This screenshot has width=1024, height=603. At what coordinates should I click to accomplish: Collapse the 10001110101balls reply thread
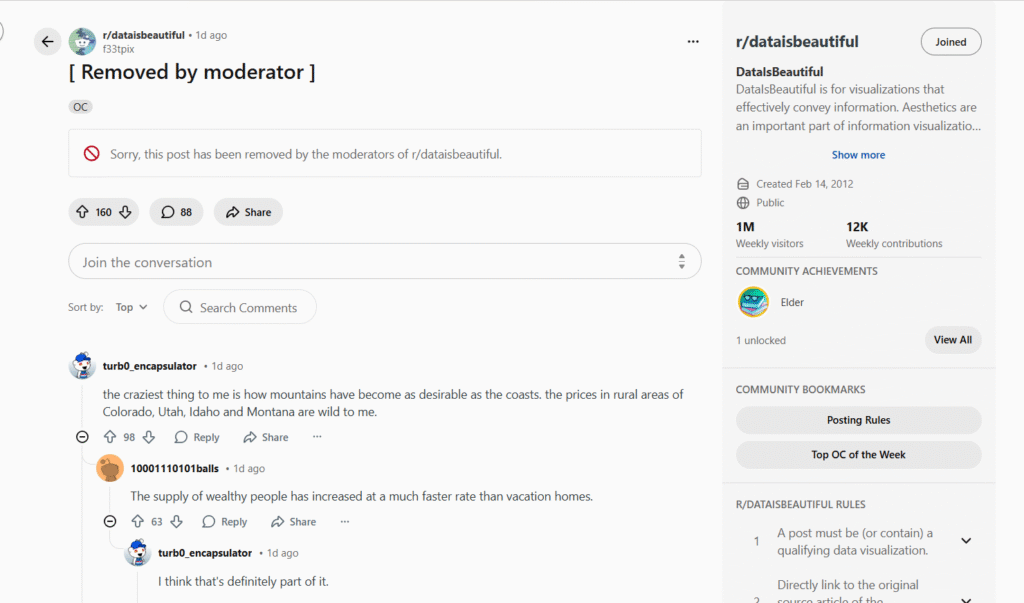point(110,522)
